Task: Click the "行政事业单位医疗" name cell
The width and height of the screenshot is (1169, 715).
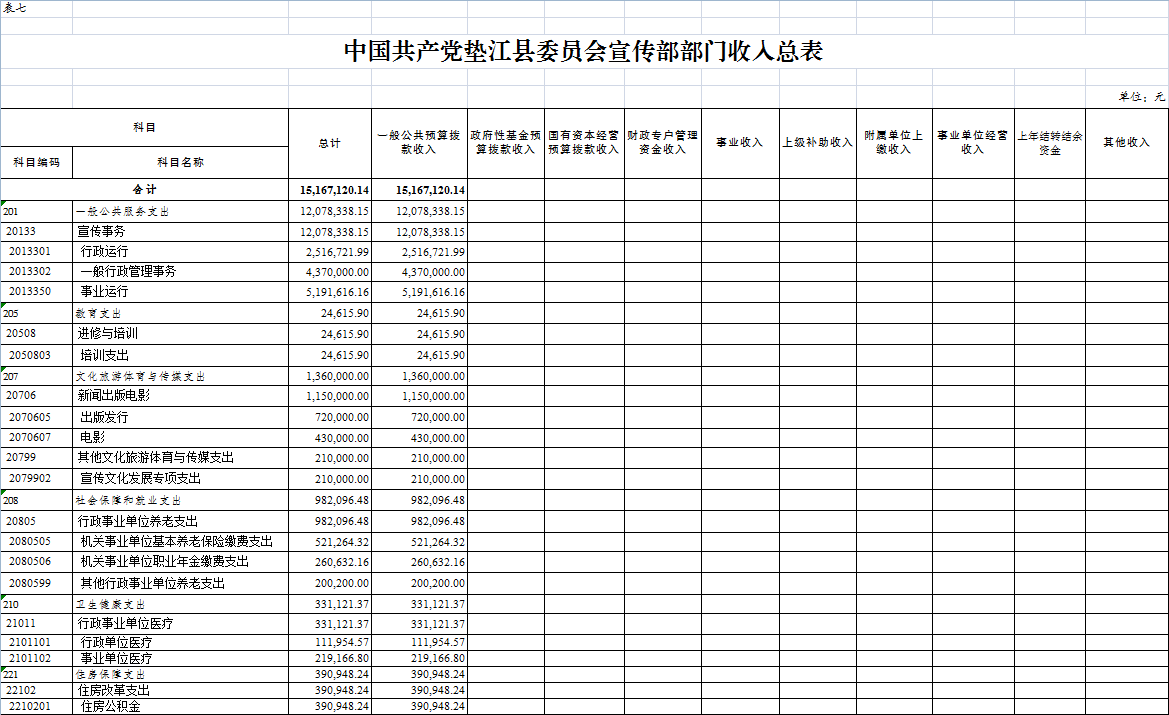Action: coord(180,623)
